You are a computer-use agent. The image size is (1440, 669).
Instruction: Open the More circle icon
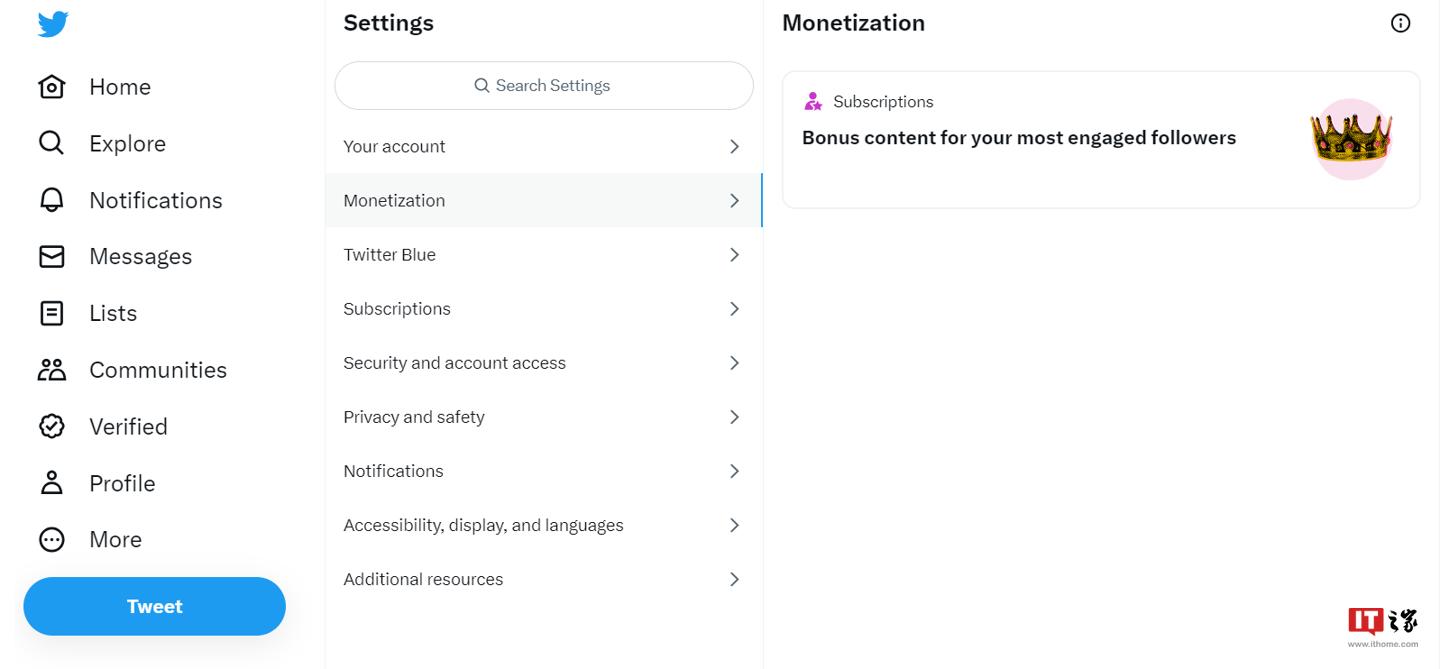52,540
